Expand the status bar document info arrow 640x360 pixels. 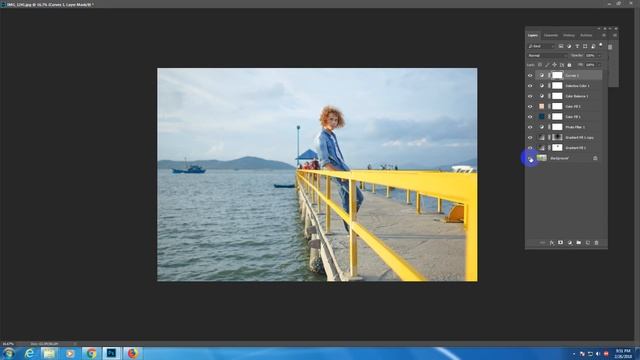point(75,344)
